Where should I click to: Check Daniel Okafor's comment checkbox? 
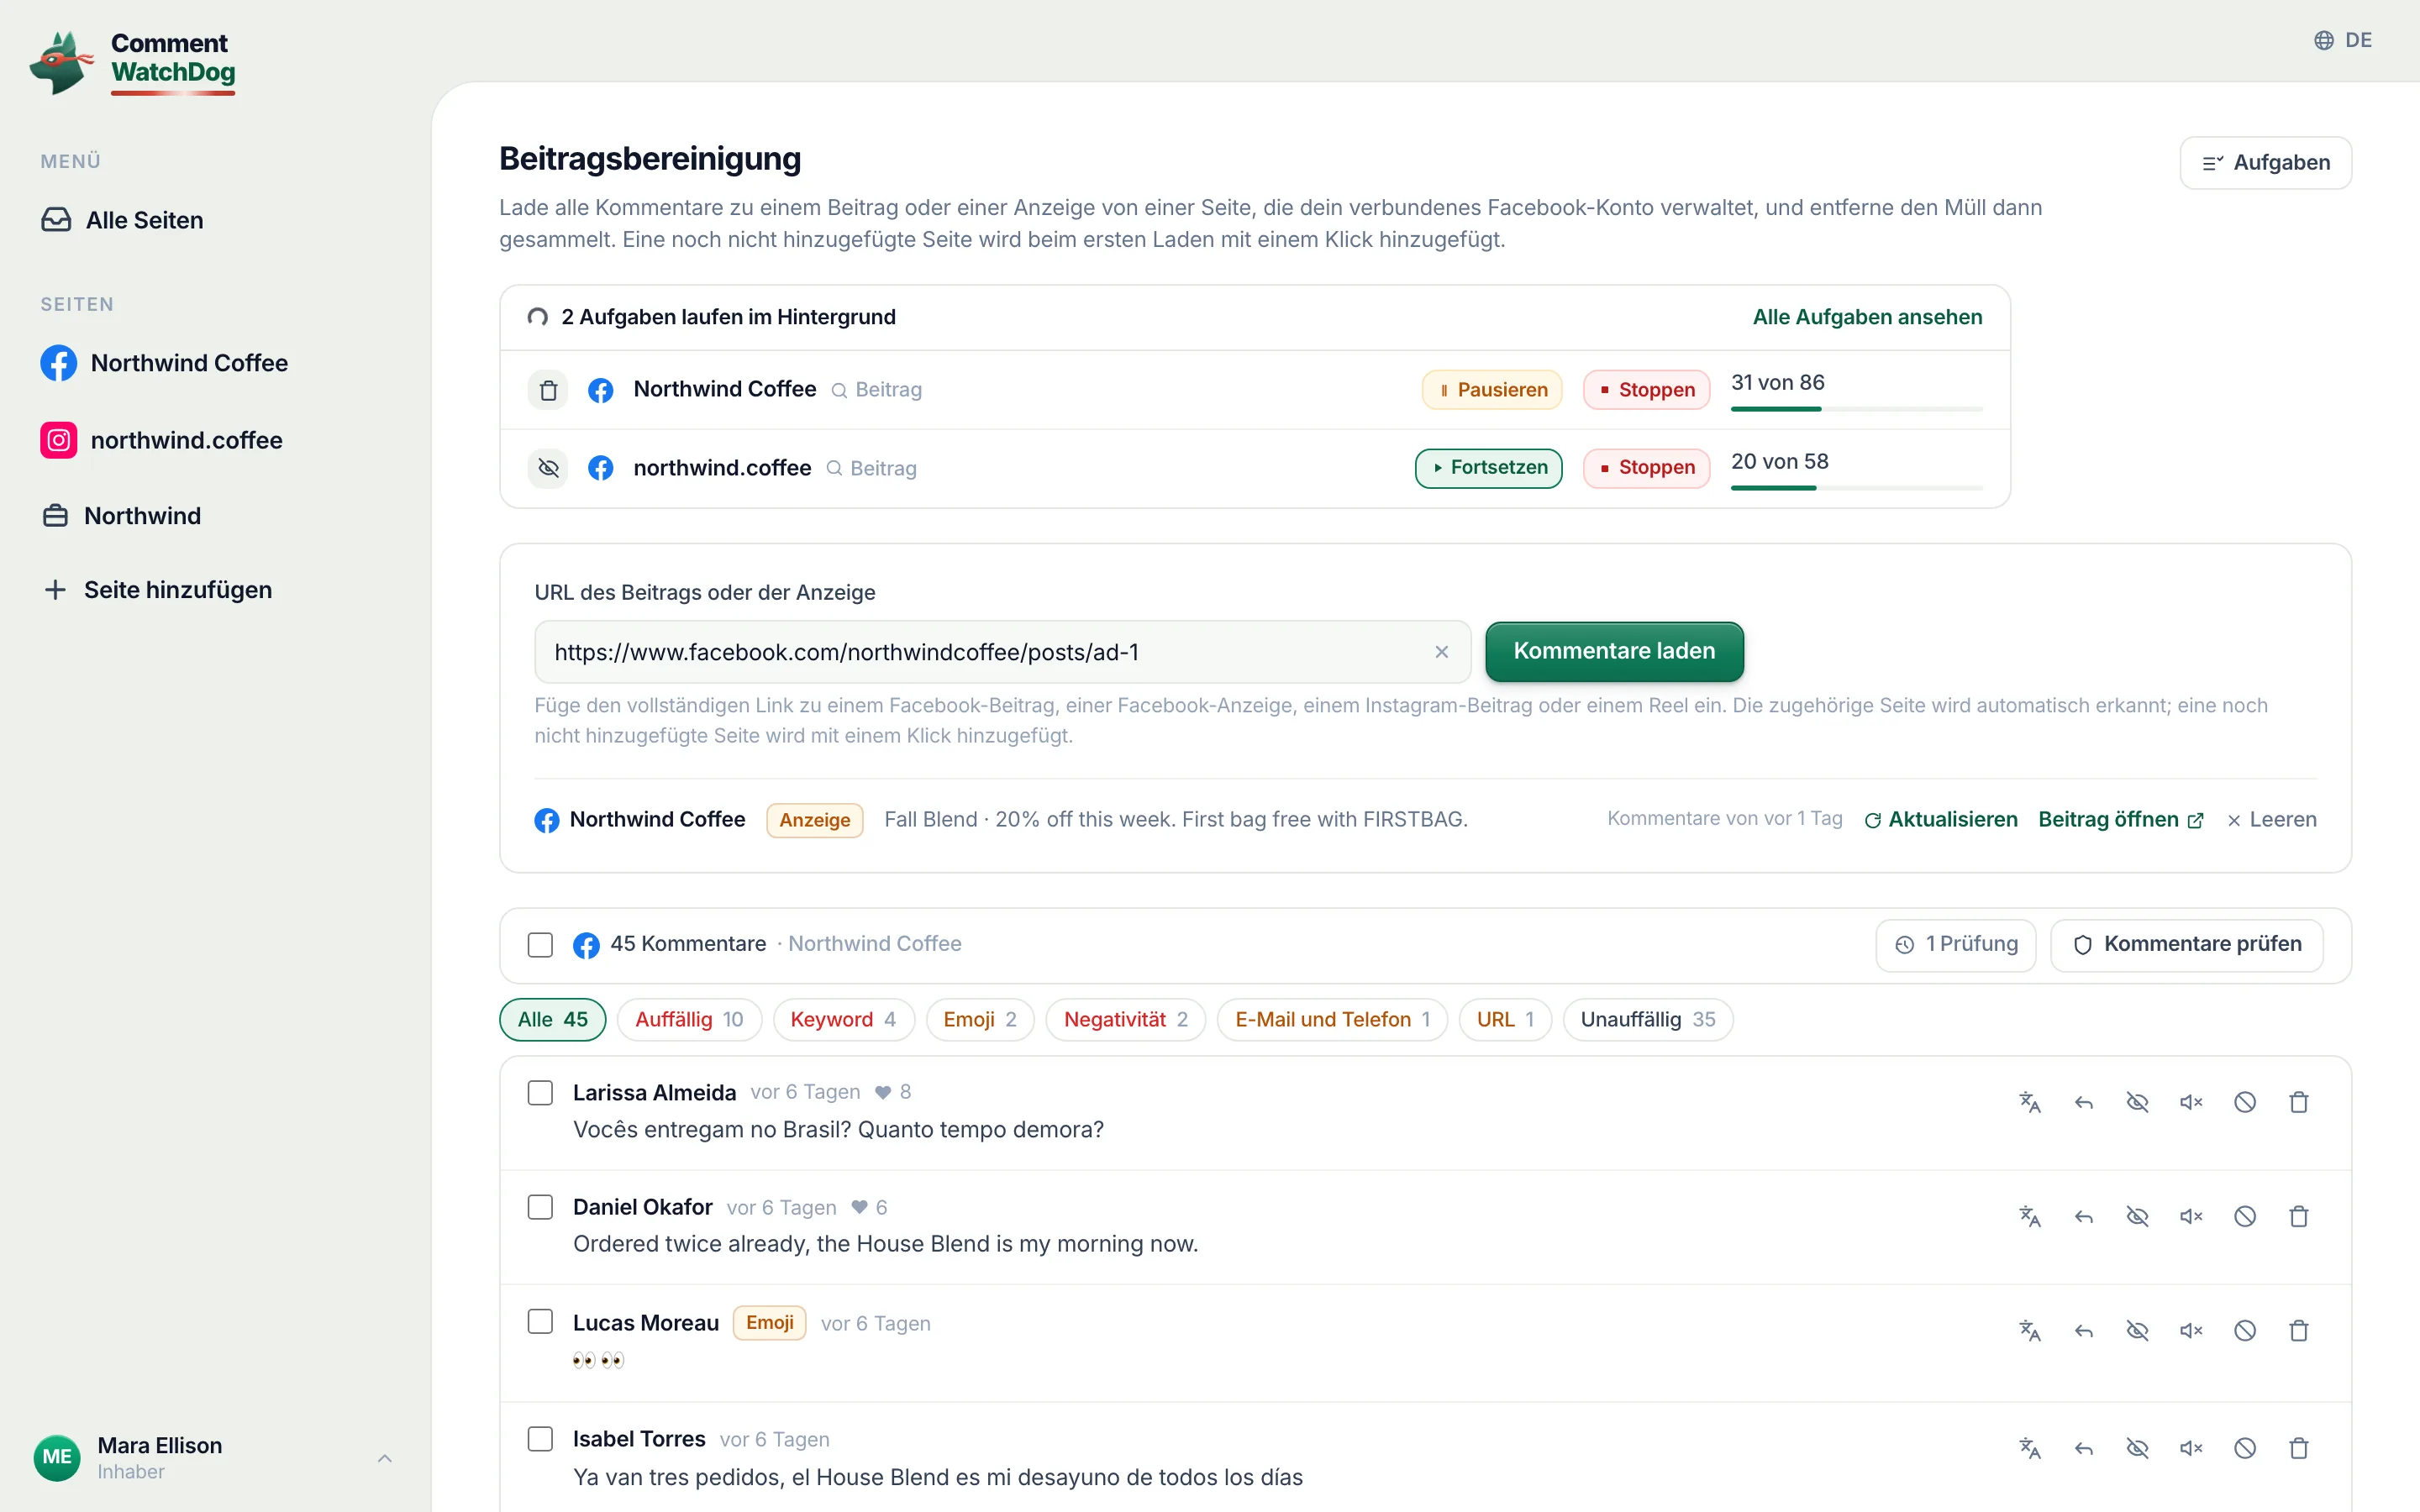540,1207
